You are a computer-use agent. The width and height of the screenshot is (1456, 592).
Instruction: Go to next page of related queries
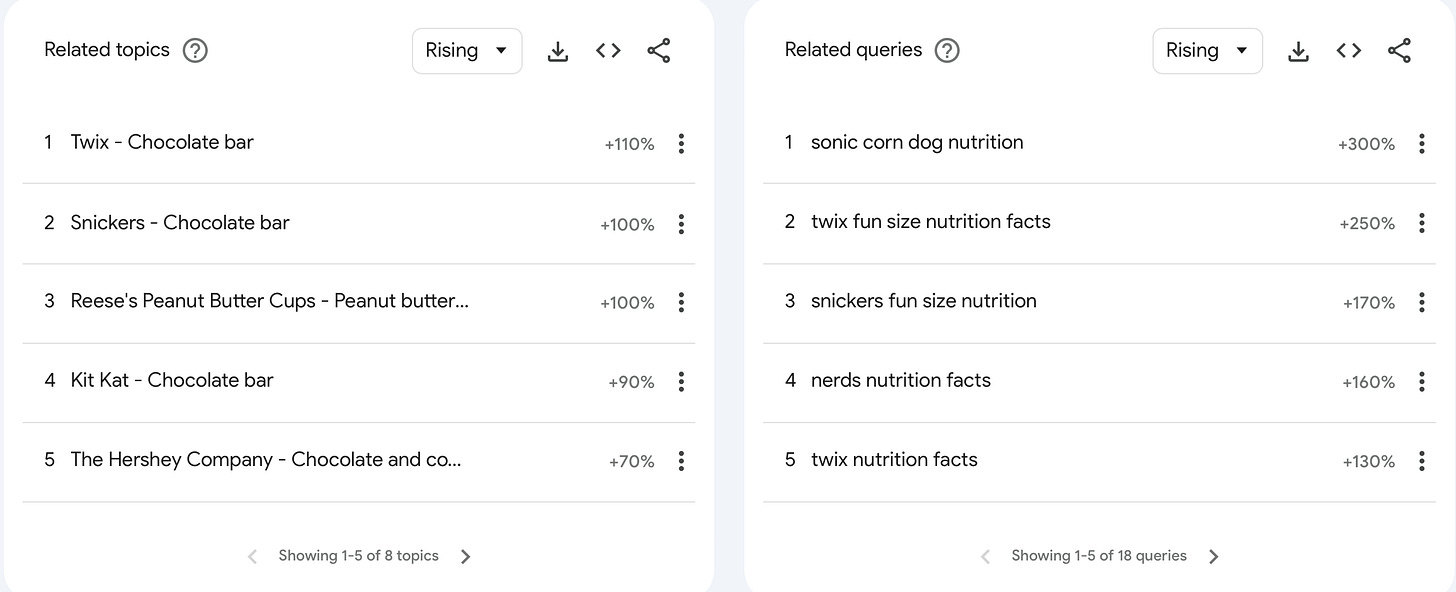(x=1213, y=557)
